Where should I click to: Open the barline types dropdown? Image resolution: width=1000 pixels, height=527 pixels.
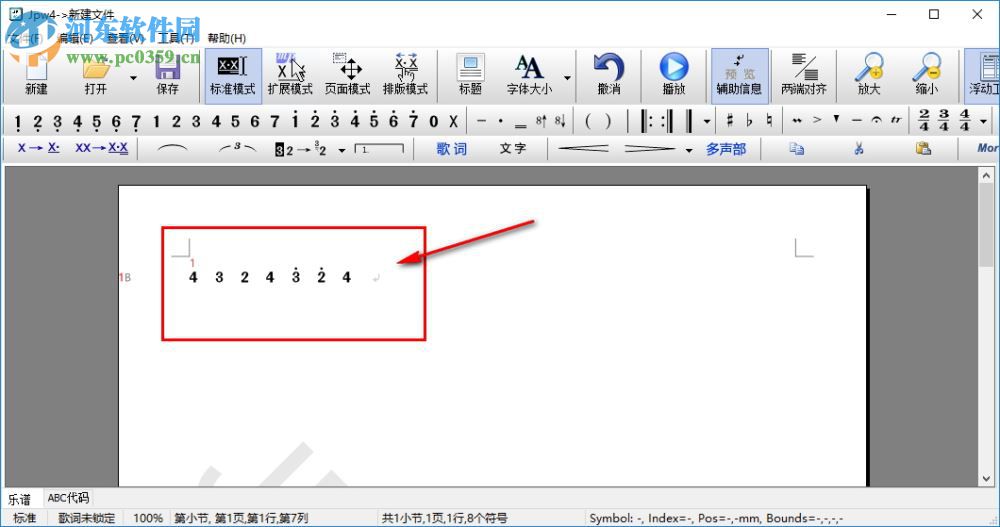coord(707,121)
